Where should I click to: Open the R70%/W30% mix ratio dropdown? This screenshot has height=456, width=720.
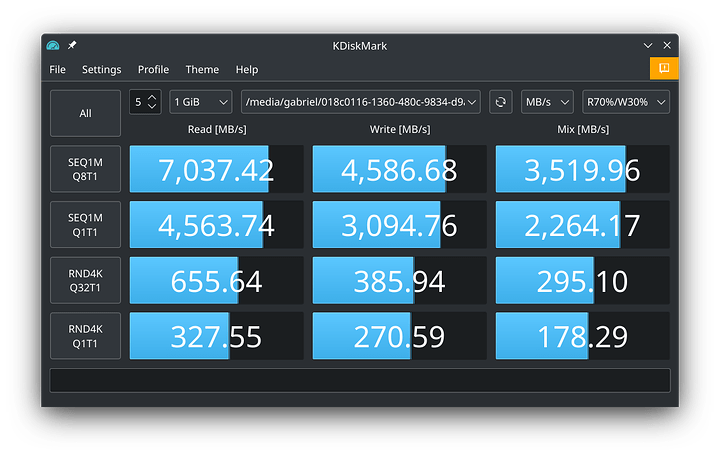[626, 102]
